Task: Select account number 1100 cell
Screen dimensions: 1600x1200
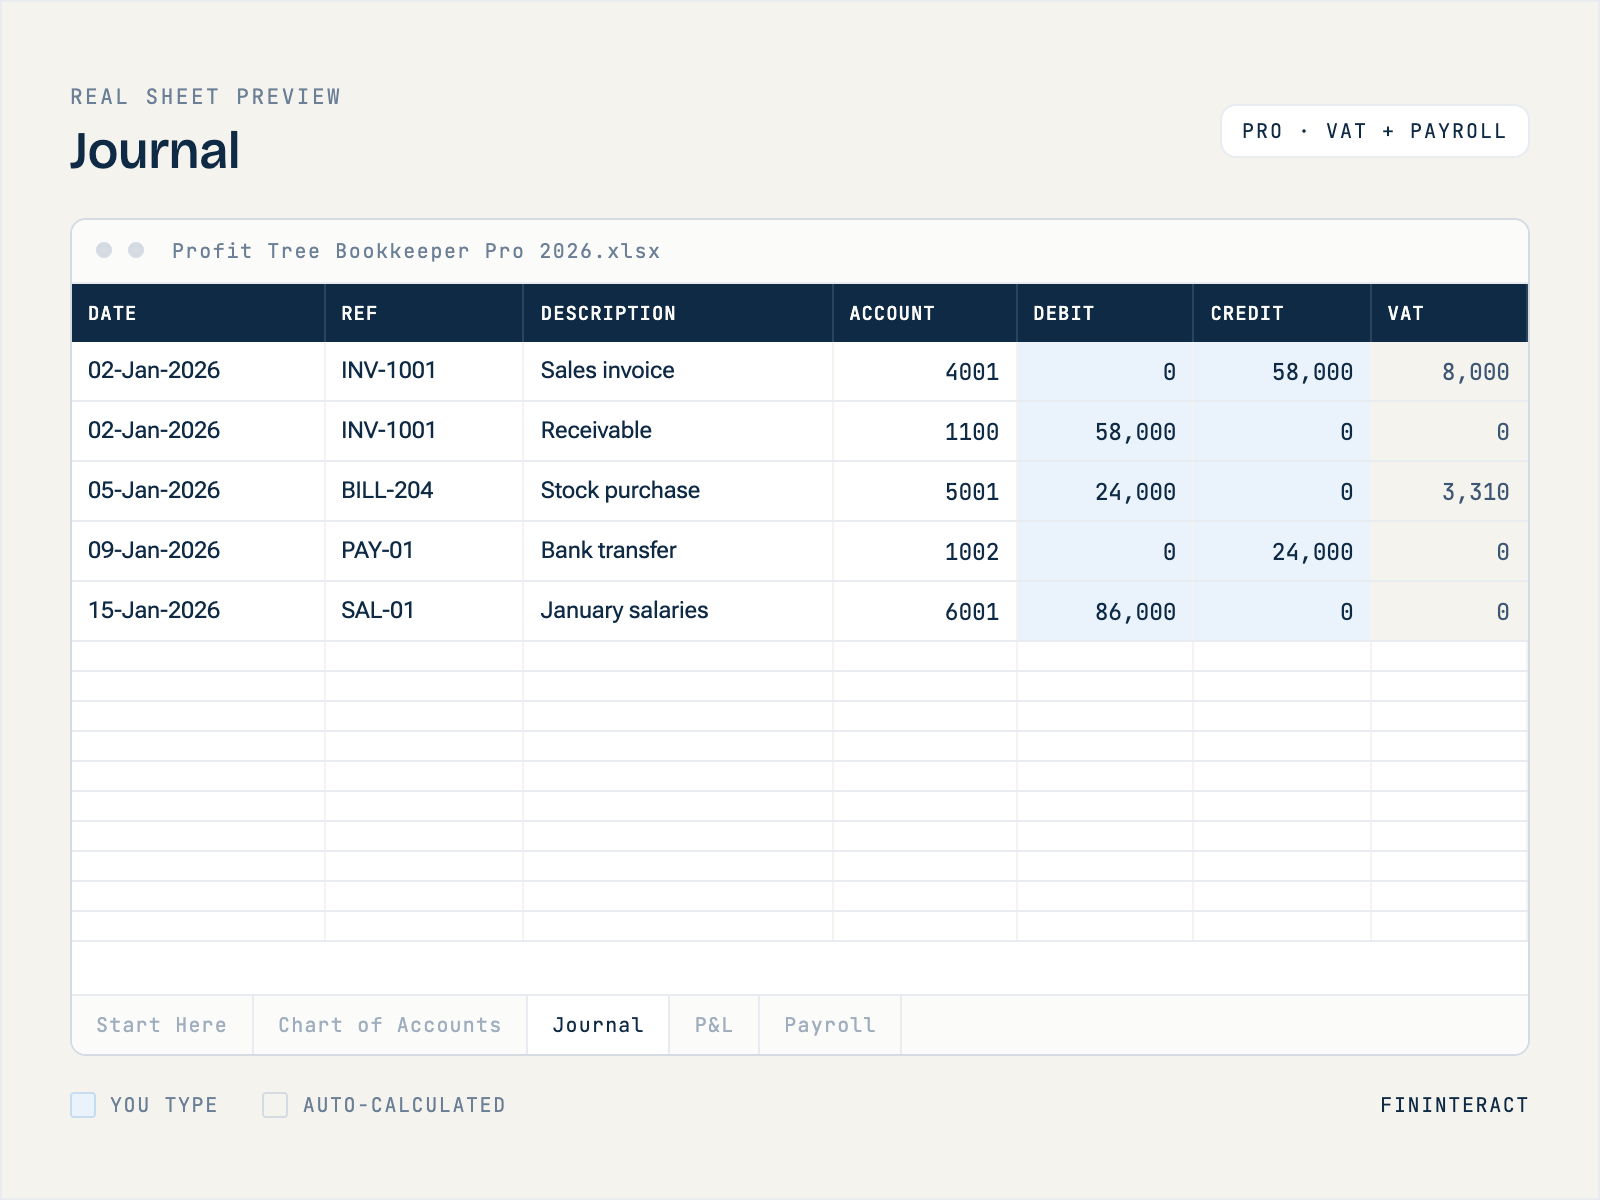Action: click(x=925, y=431)
